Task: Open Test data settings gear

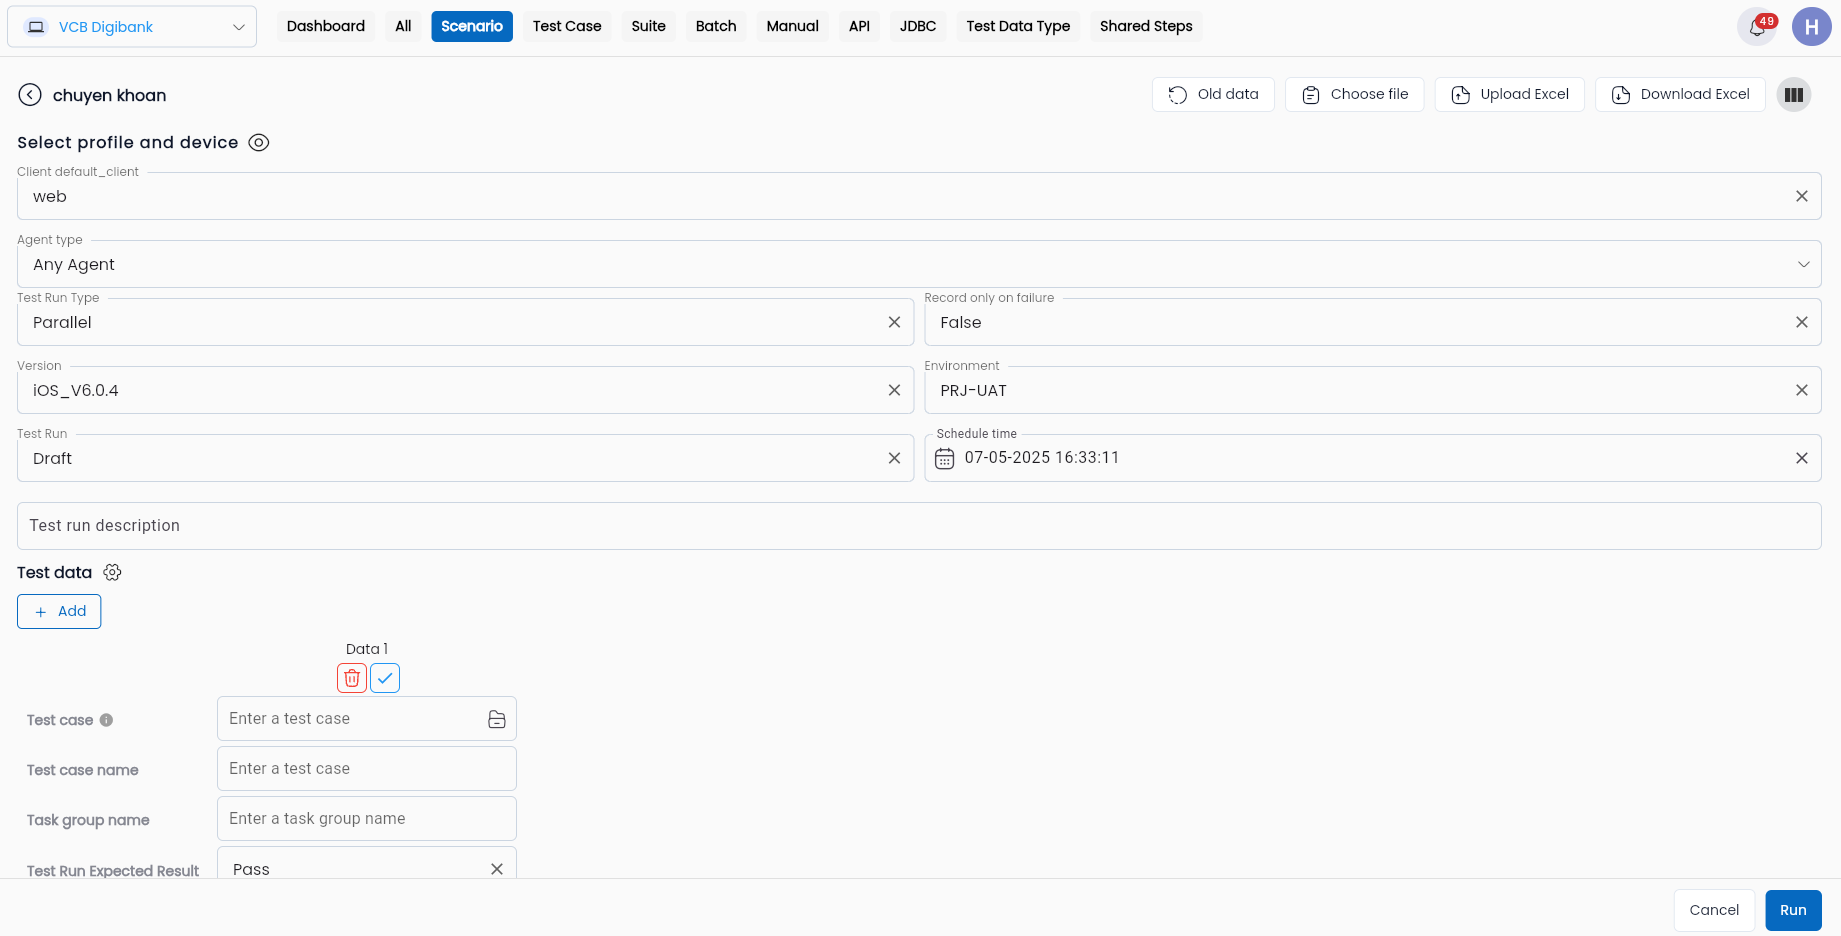Action: coord(112,572)
